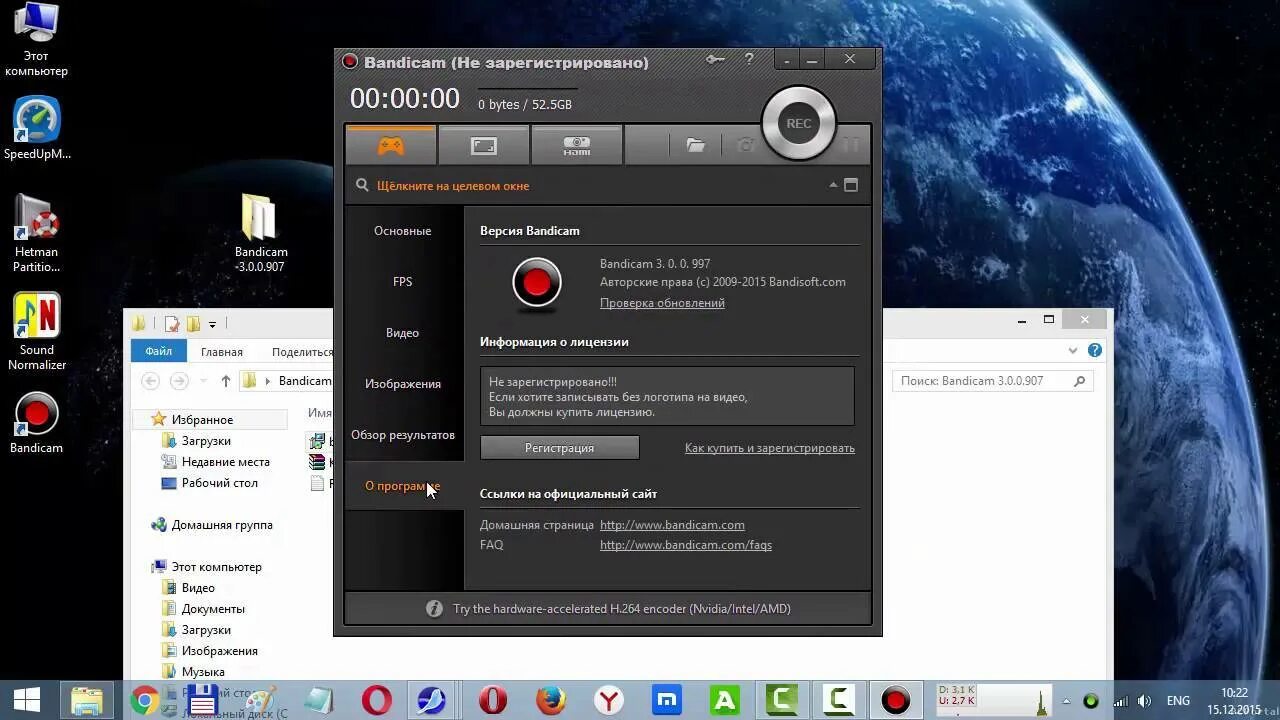Select Избранное in the Explorer navigation tree
The image size is (1280, 720).
pos(202,420)
